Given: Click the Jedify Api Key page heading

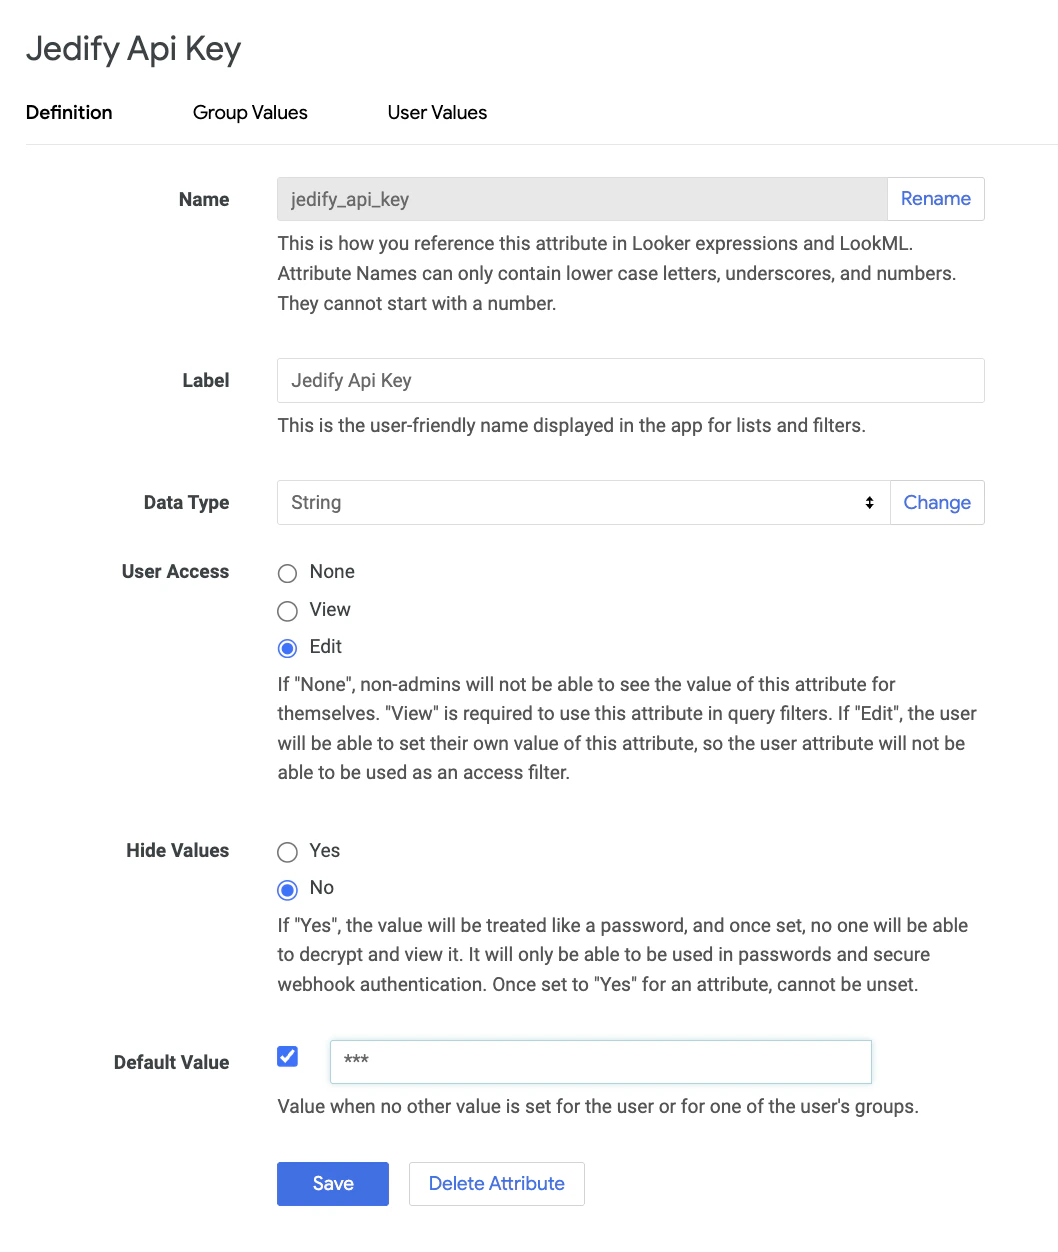Looking at the screenshot, I should (x=133, y=48).
